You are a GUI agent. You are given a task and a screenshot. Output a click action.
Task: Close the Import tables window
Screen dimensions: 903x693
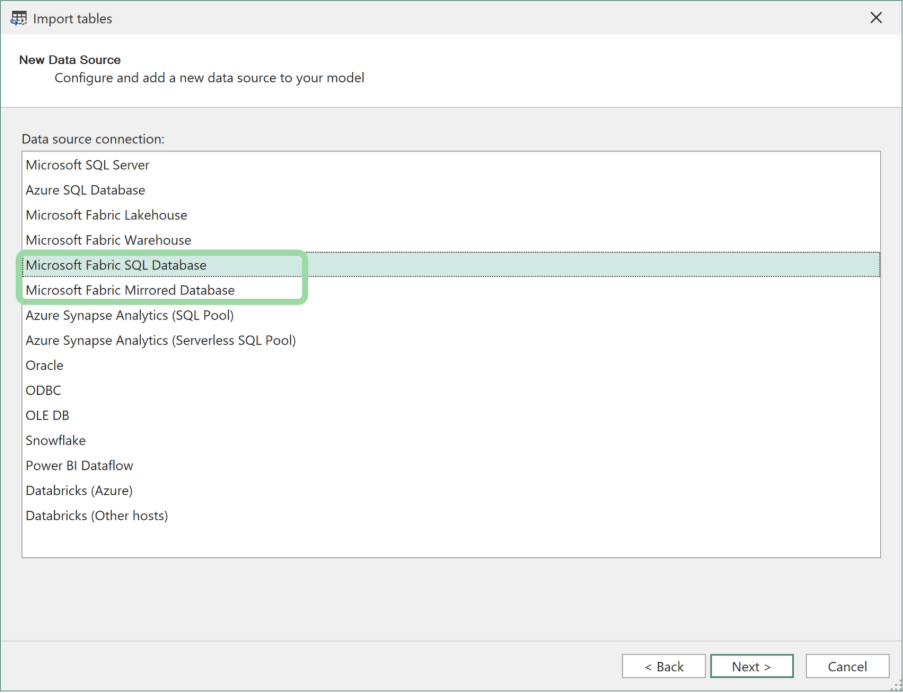pos(876,18)
